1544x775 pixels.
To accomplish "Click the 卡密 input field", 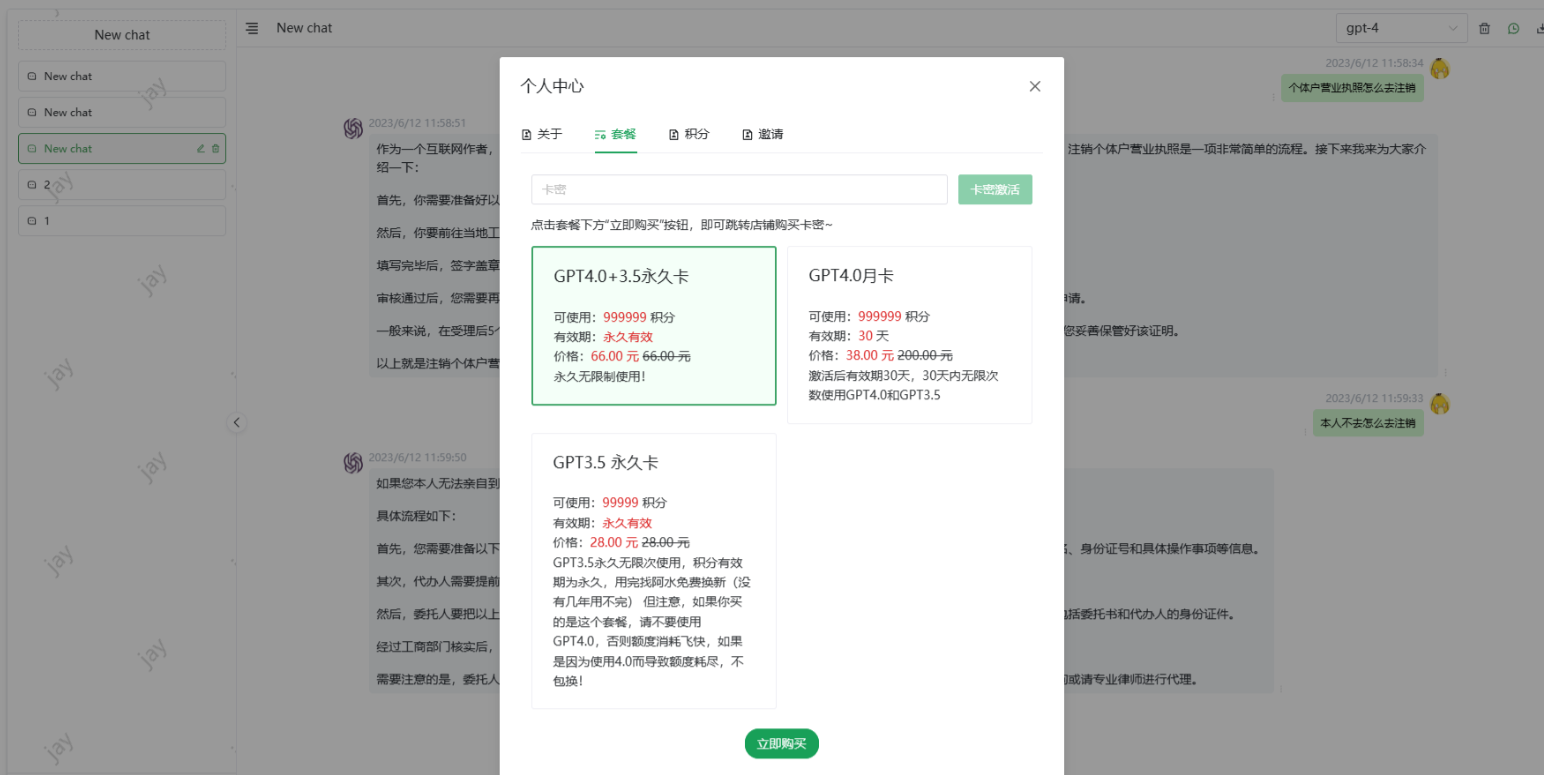I will click(x=739, y=189).
